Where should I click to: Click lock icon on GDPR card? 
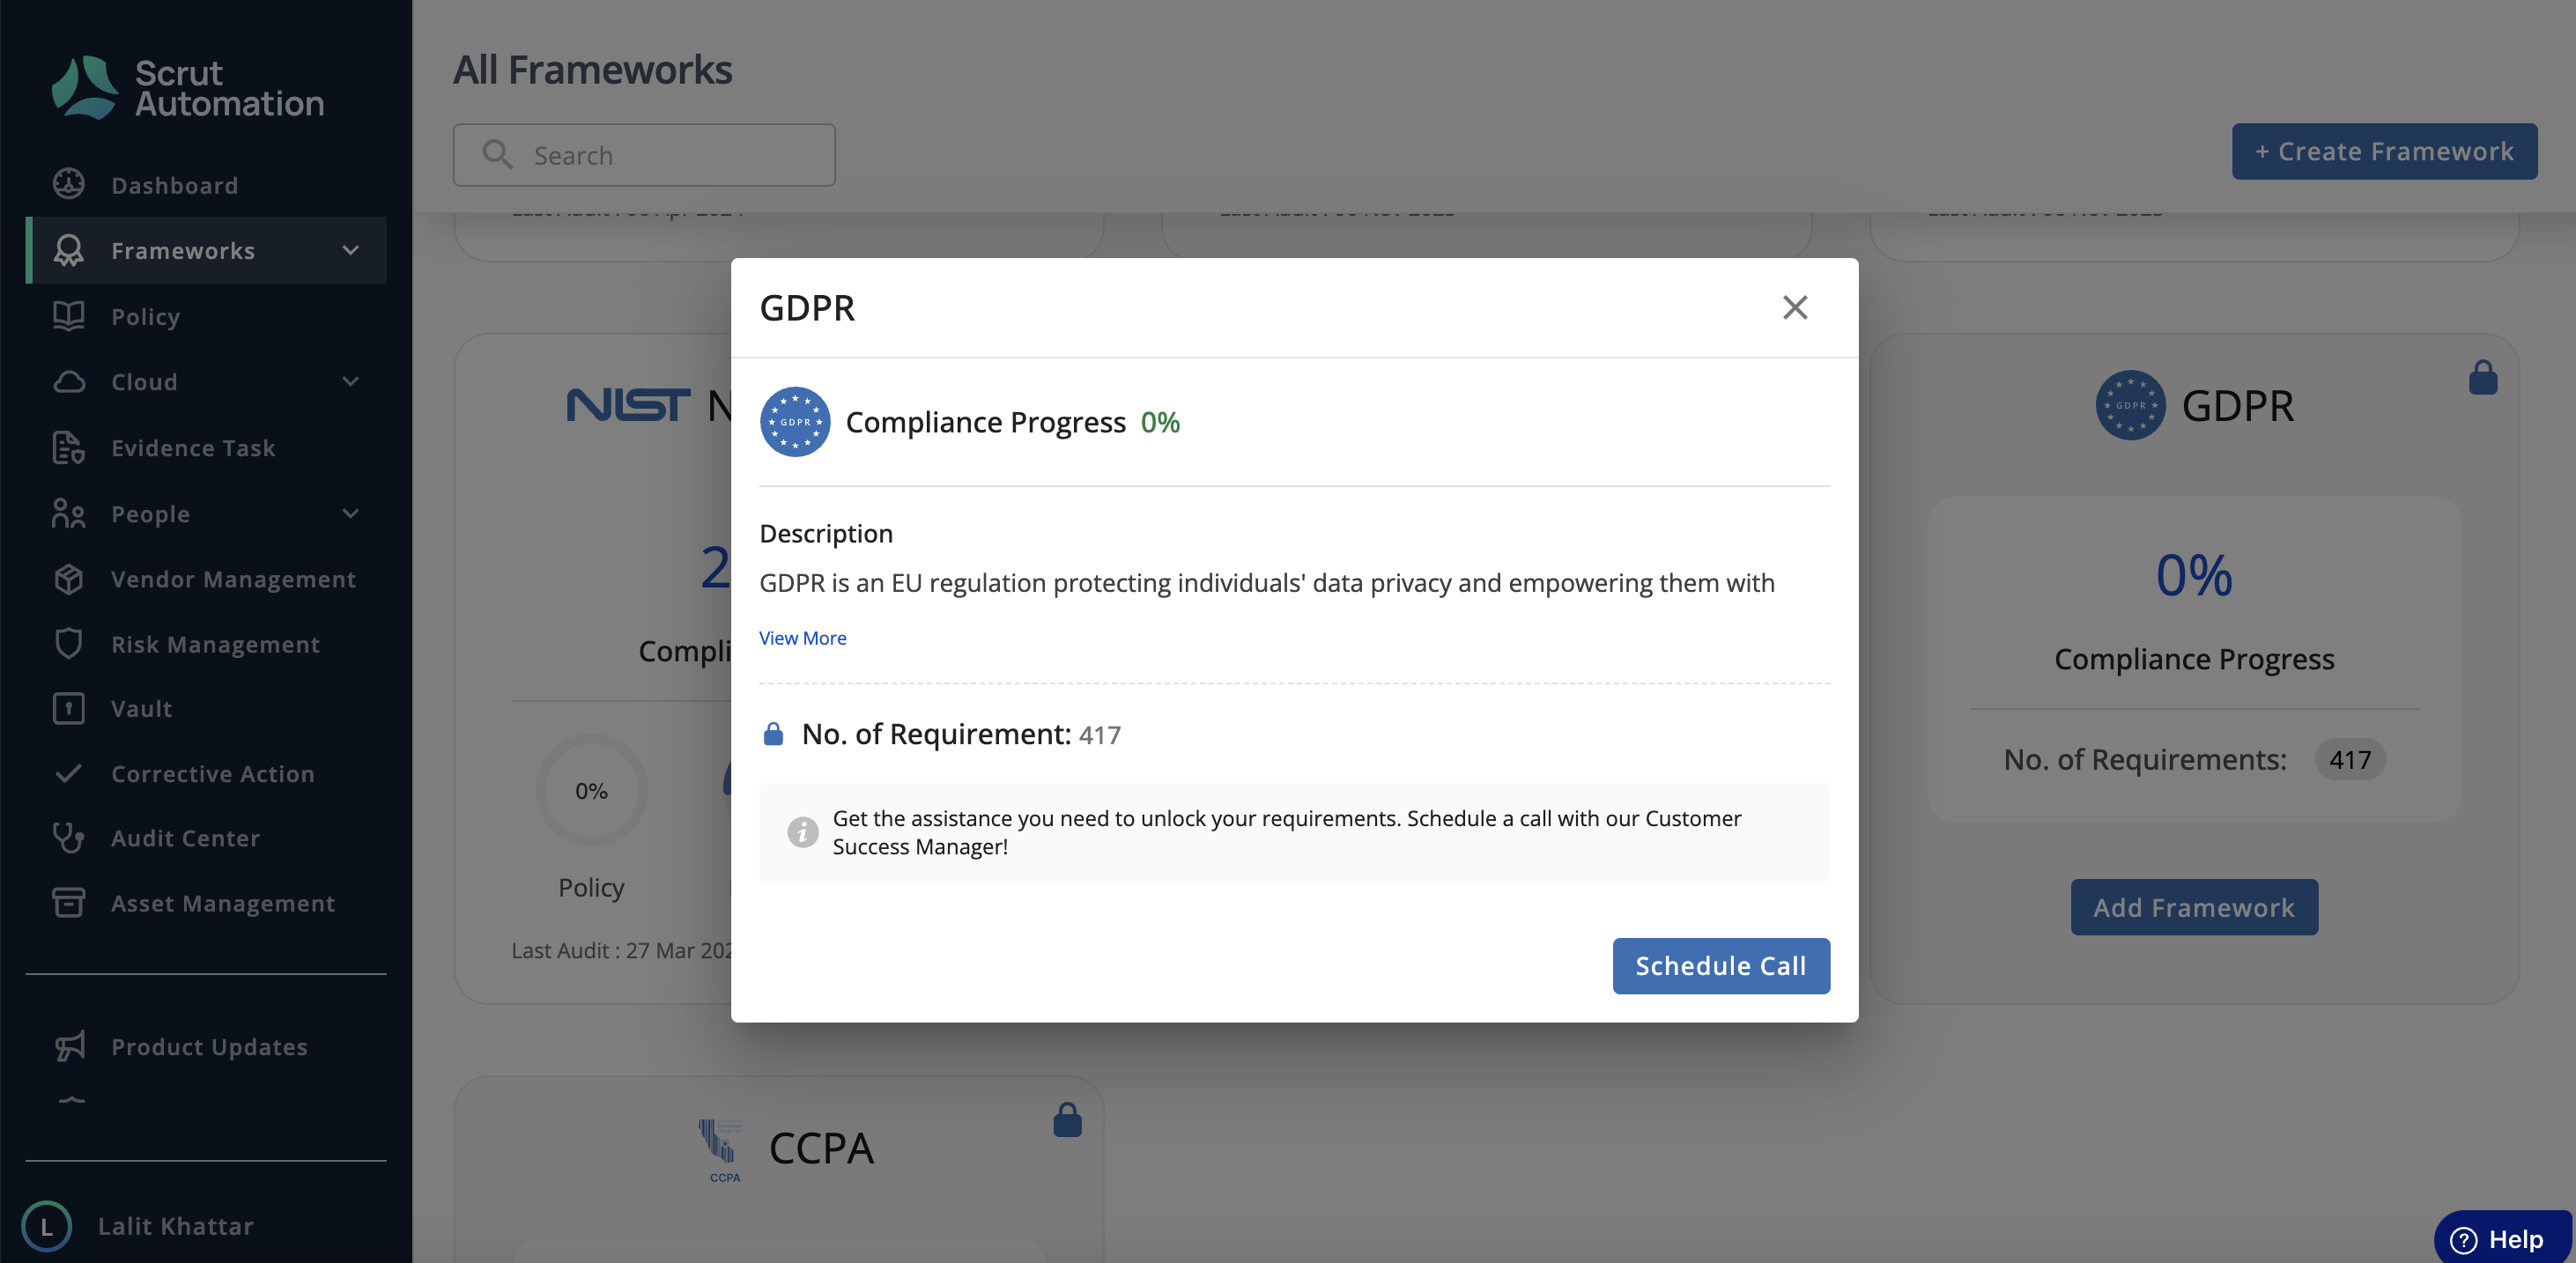(x=2483, y=378)
